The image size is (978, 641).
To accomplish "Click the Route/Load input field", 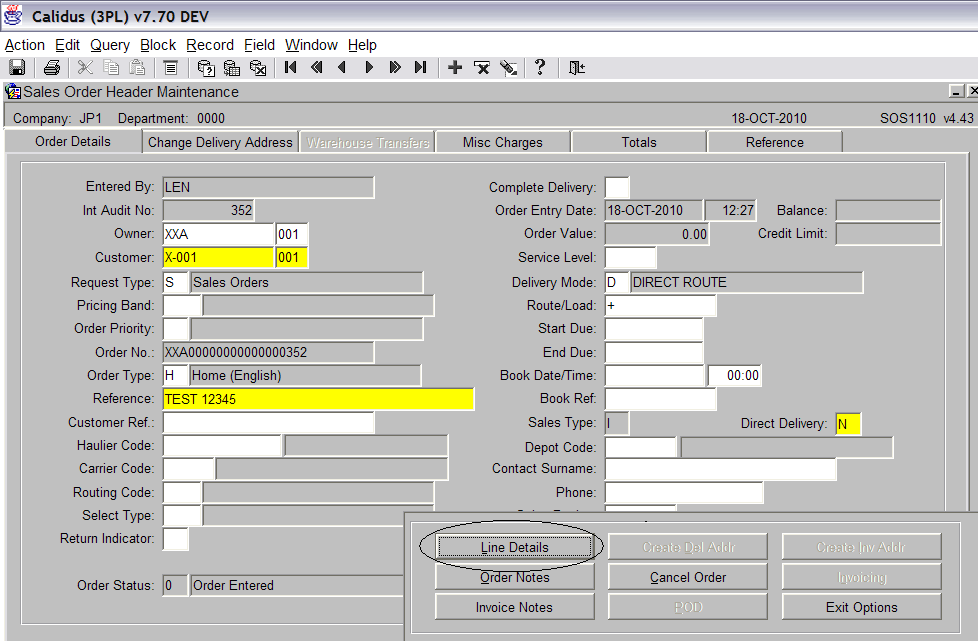I will coord(661,306).
